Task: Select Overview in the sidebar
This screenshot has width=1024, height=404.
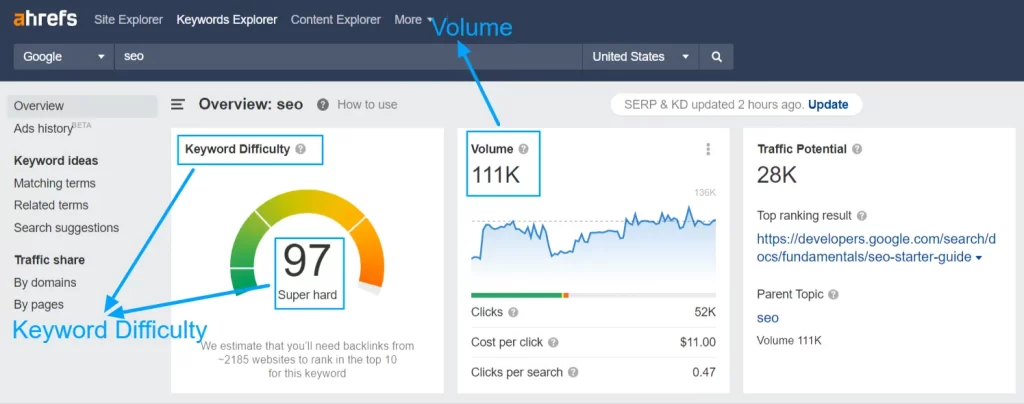Action: [82, 106]
